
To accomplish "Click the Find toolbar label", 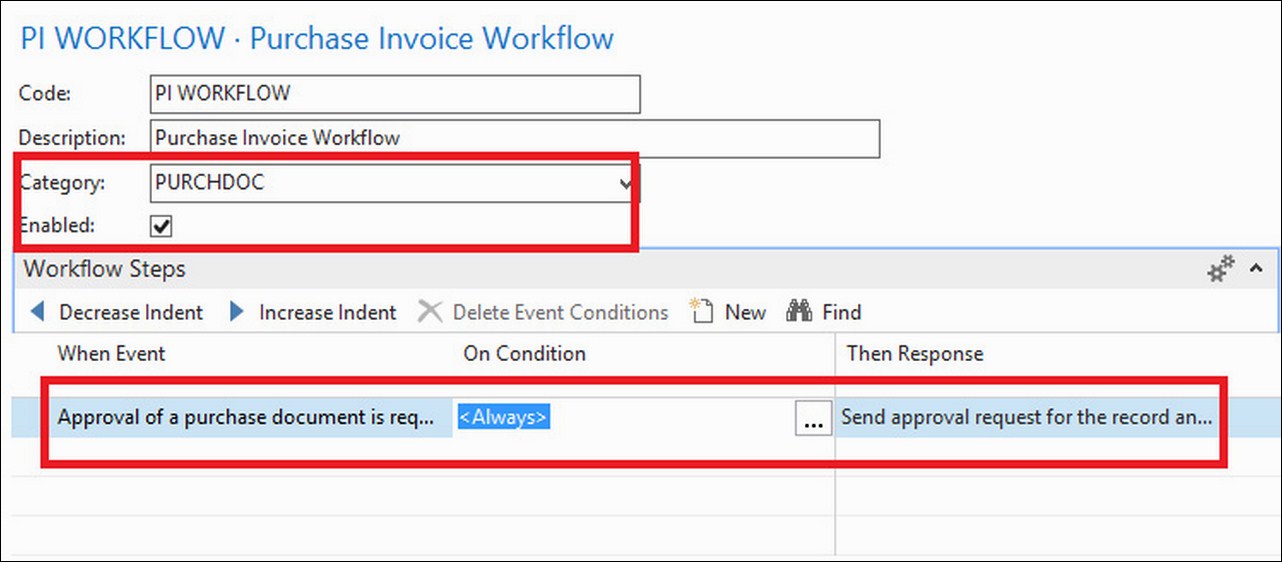I will (x=842, y=312).
